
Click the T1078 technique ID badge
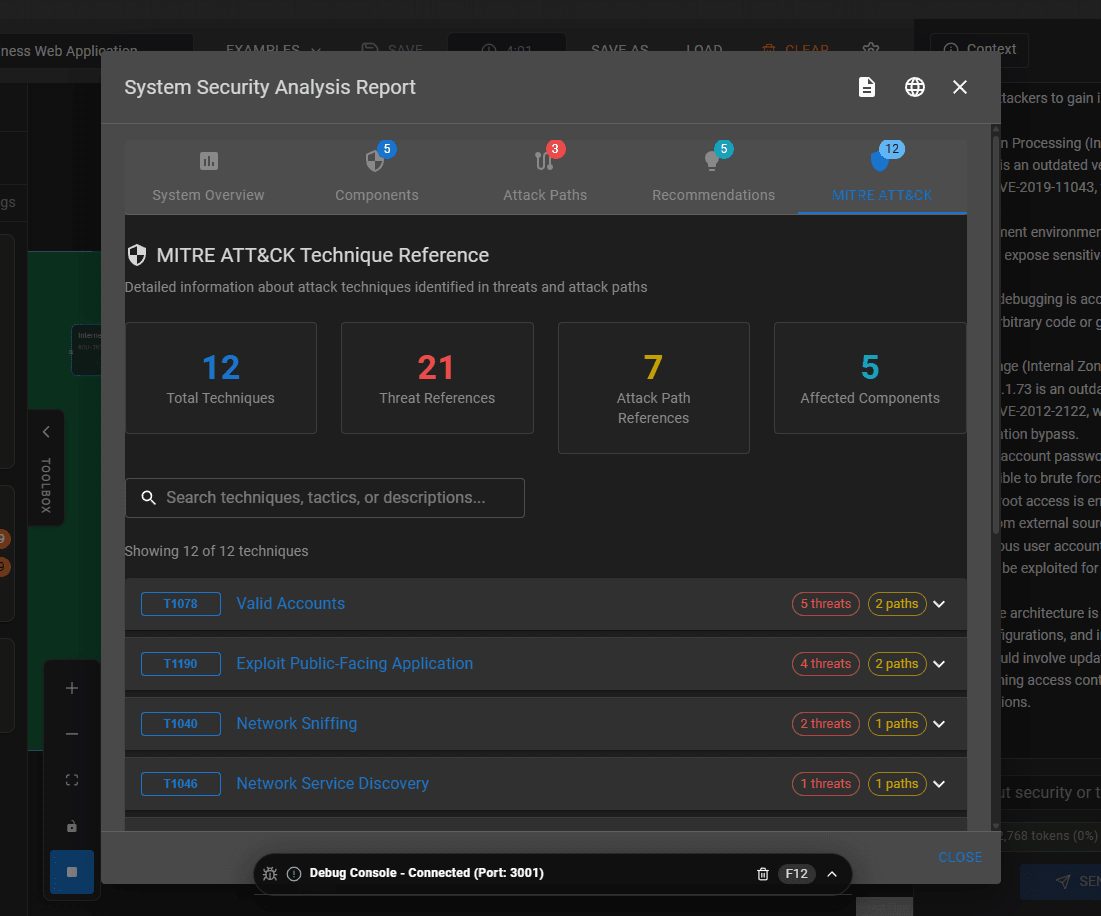click(180, 604)
